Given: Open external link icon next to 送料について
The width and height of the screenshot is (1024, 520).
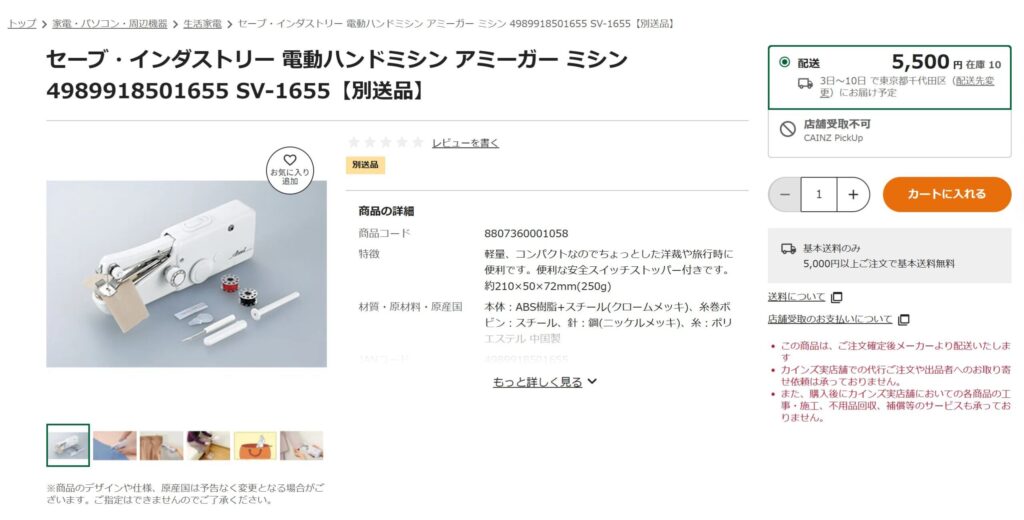Looking at the screenshot, I should point(837,297).
